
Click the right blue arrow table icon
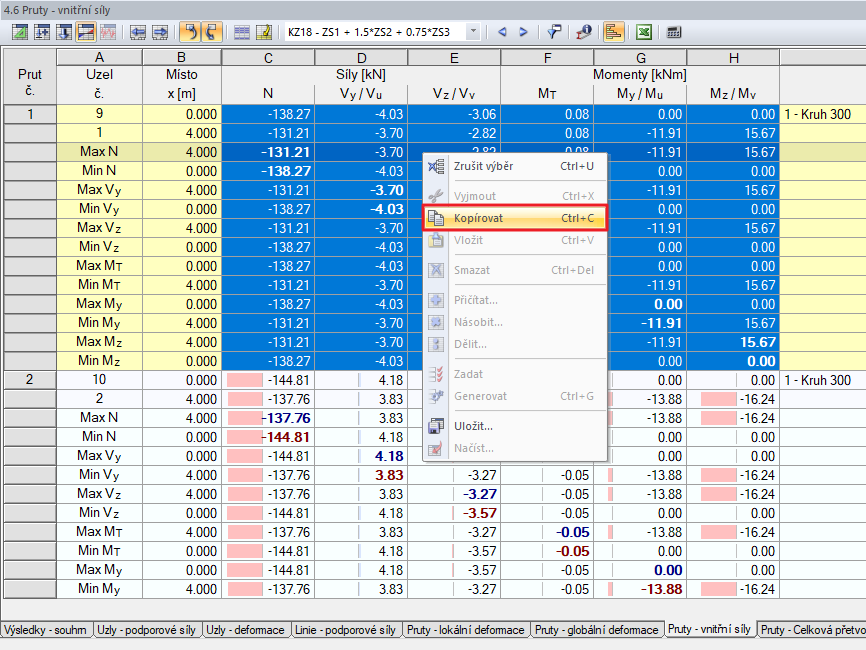pos(162,31)
